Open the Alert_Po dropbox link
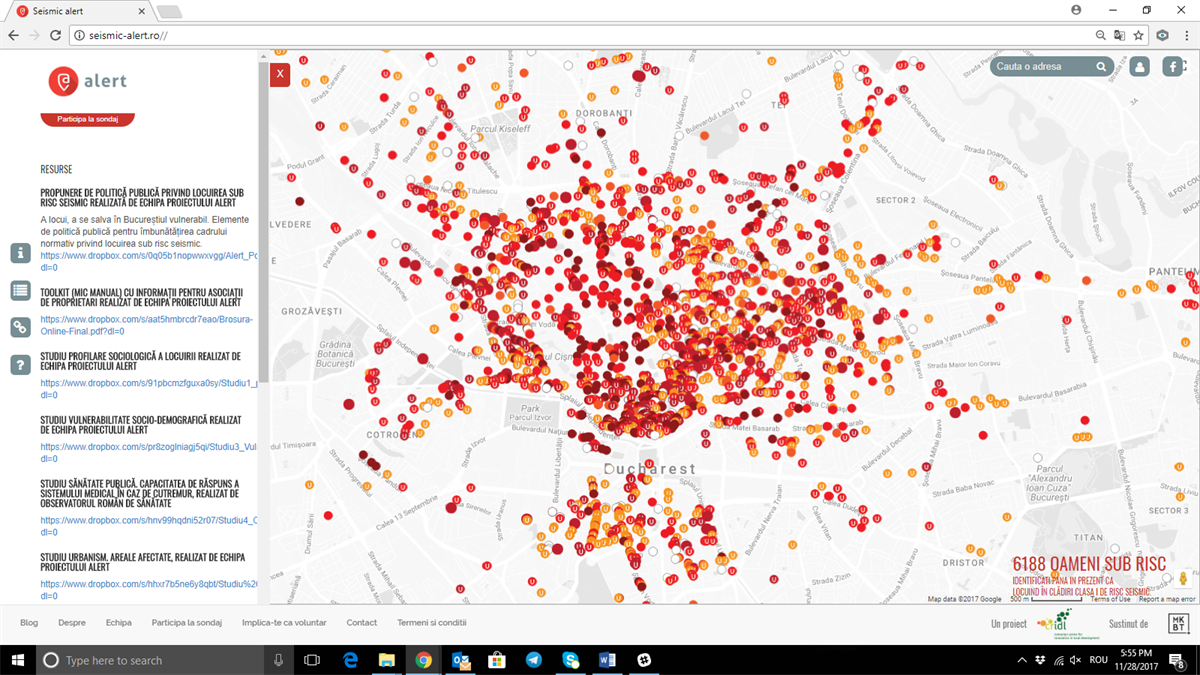The width and height of the screenshot is (1200, 675). [x=149, y=262]
